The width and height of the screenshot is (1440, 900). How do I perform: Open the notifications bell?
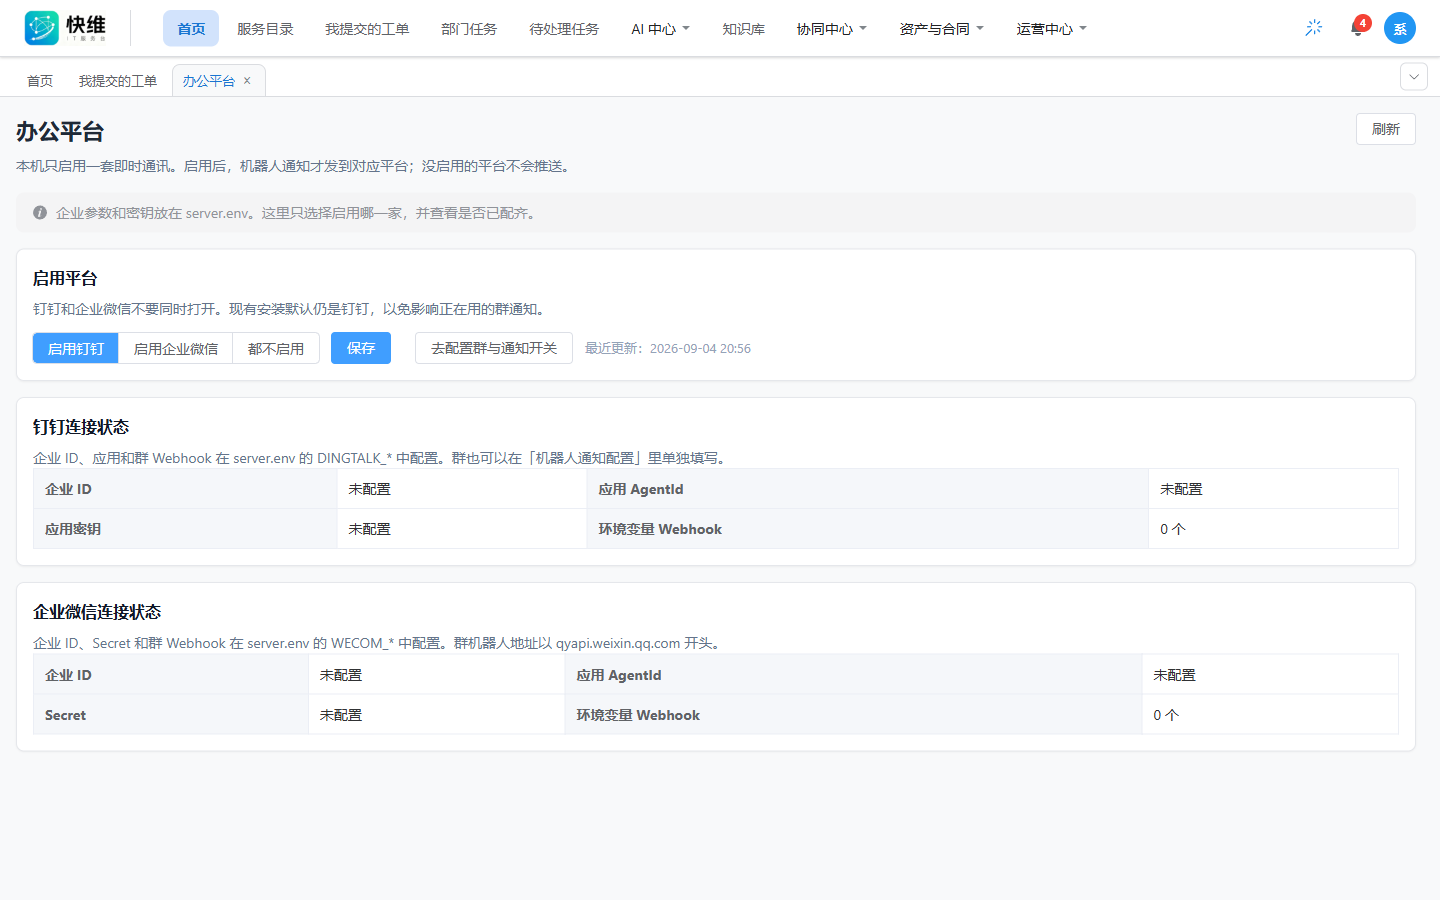click(x=1357, y=28)
